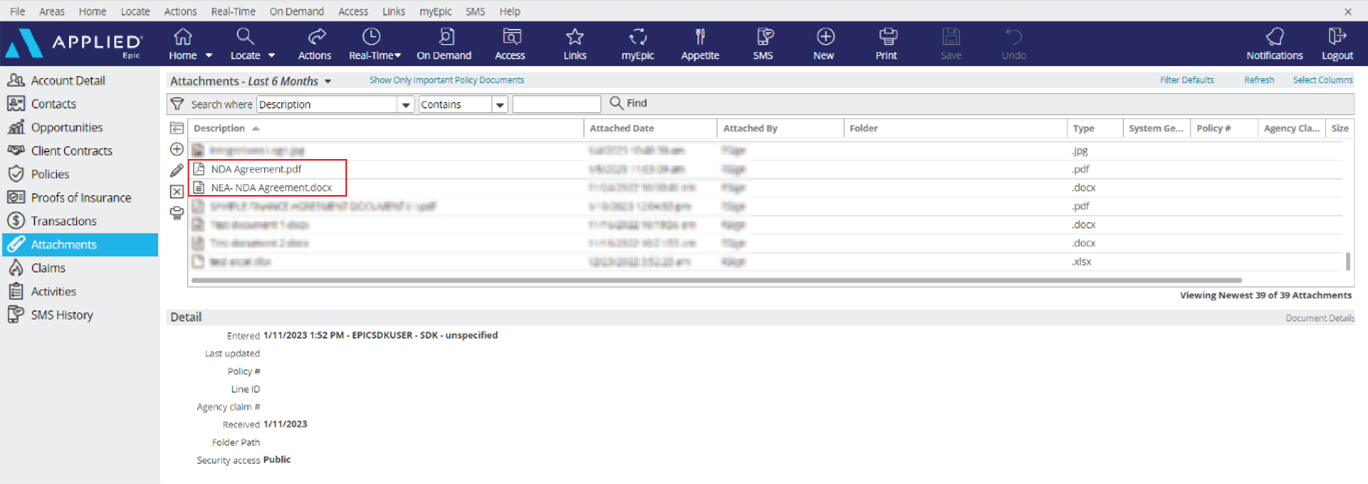Select Policies in the left sidebar
Screen dimensions: 1368x484
pos(52,174)
